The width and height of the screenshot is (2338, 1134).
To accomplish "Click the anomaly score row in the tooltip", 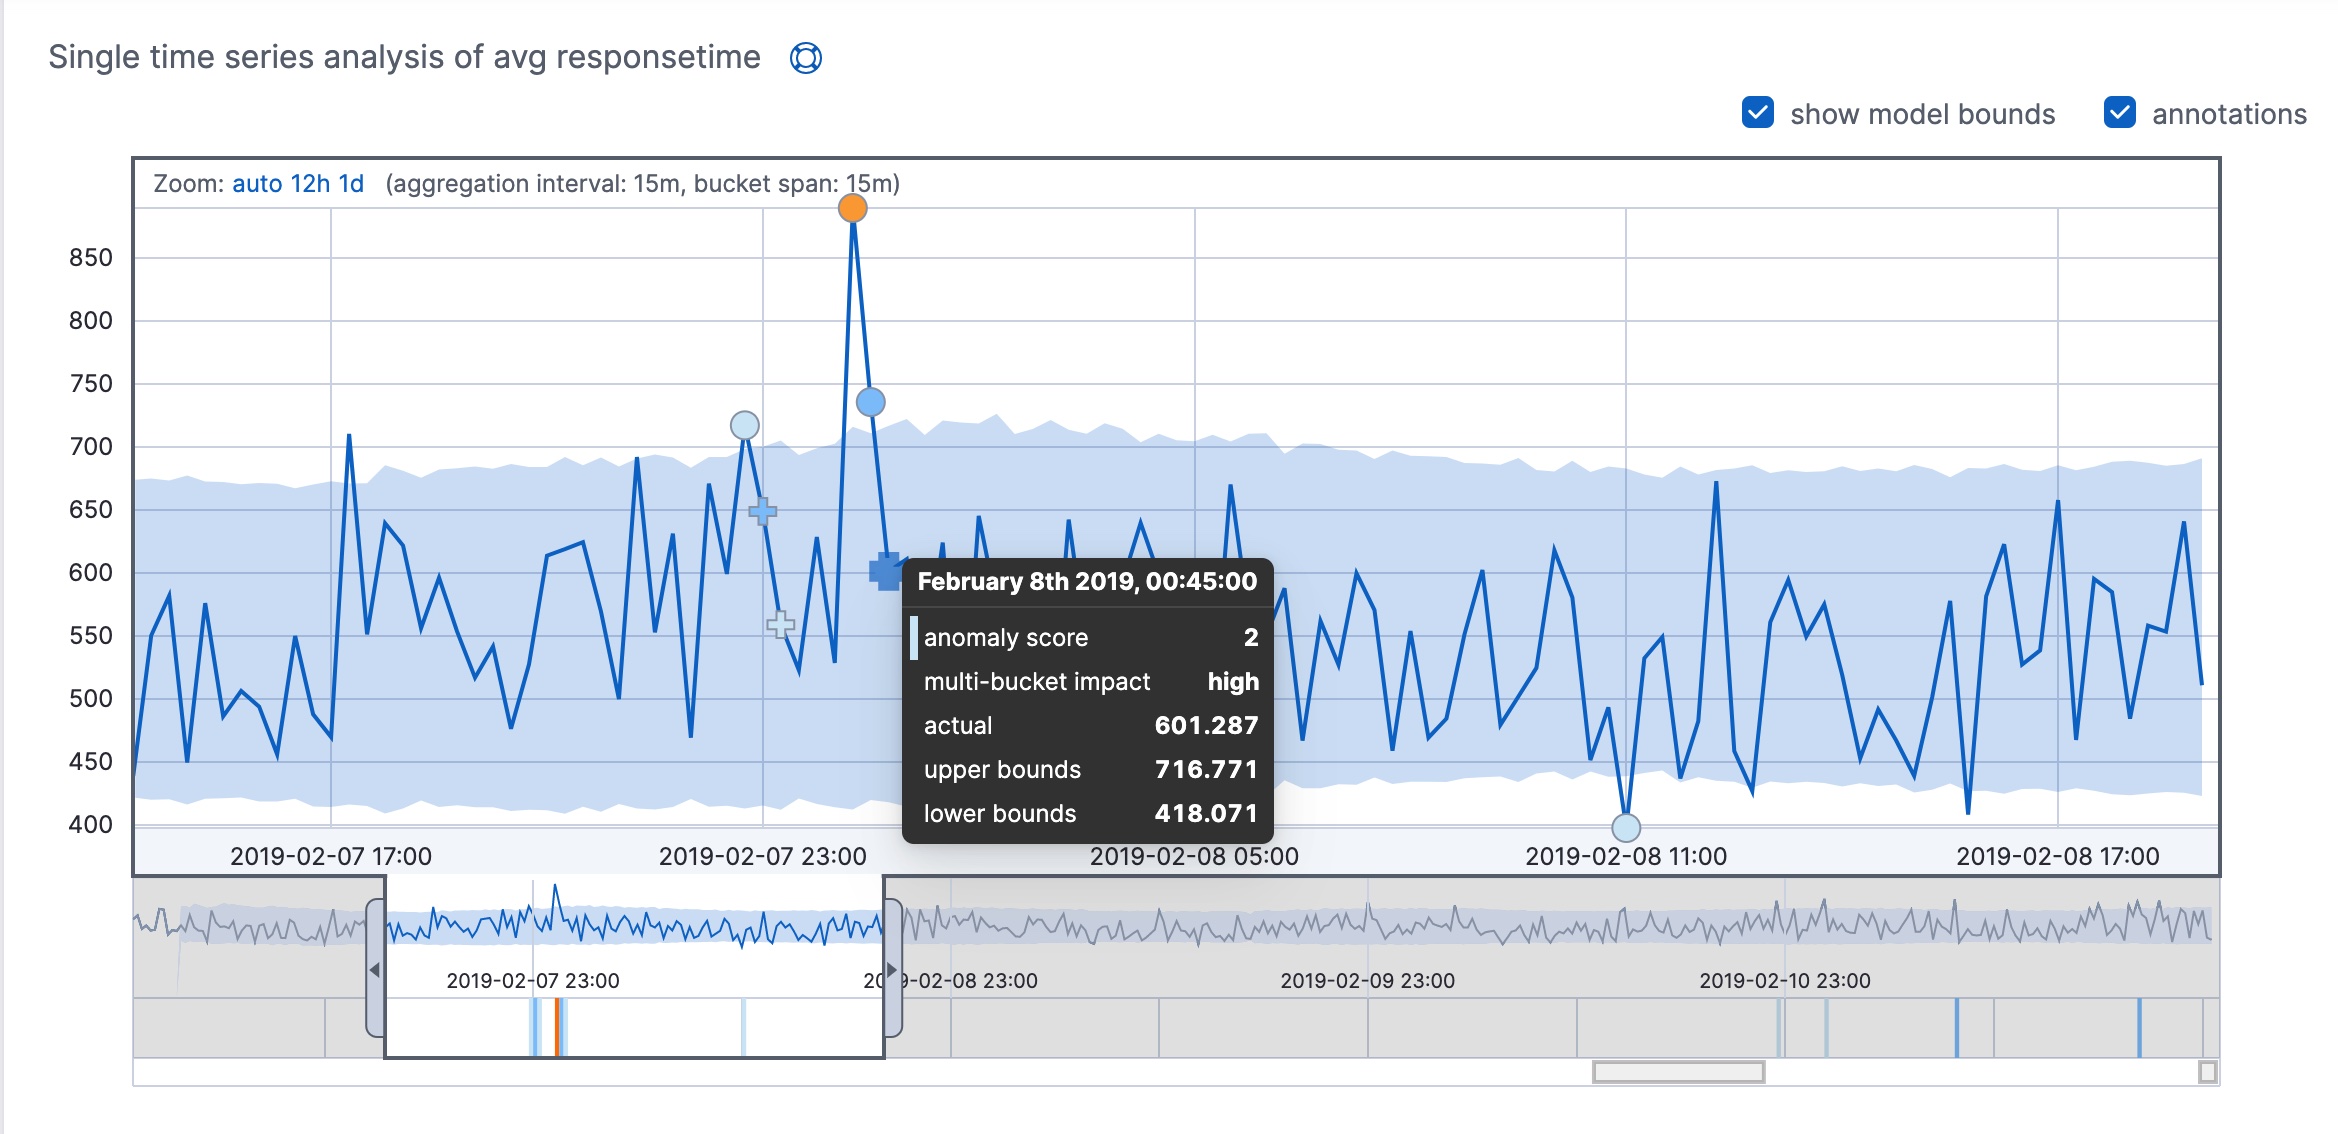I will tap(1090, 637).
